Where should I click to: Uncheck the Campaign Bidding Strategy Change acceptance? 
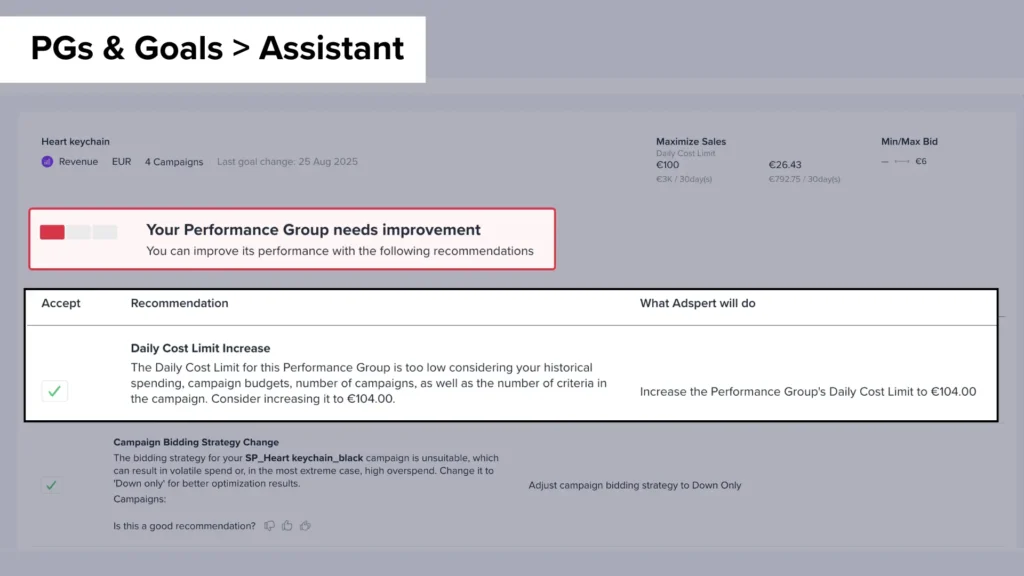pos(55,485)
